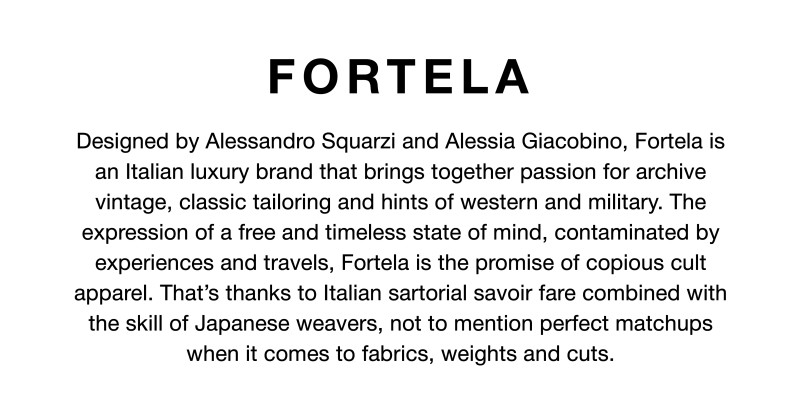
Task: Click the phrase 'perfect matchups'
Action: tap(626, 323)
